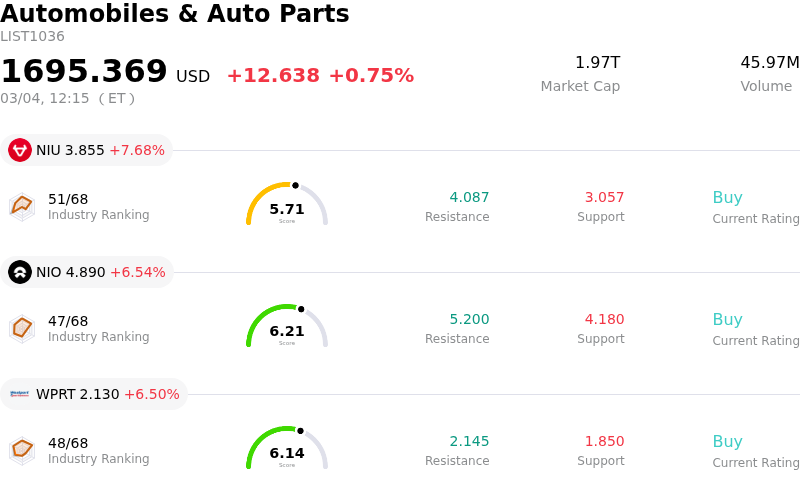Click NIU Buy current rating
800x488 pixels.
coord(727,198)
